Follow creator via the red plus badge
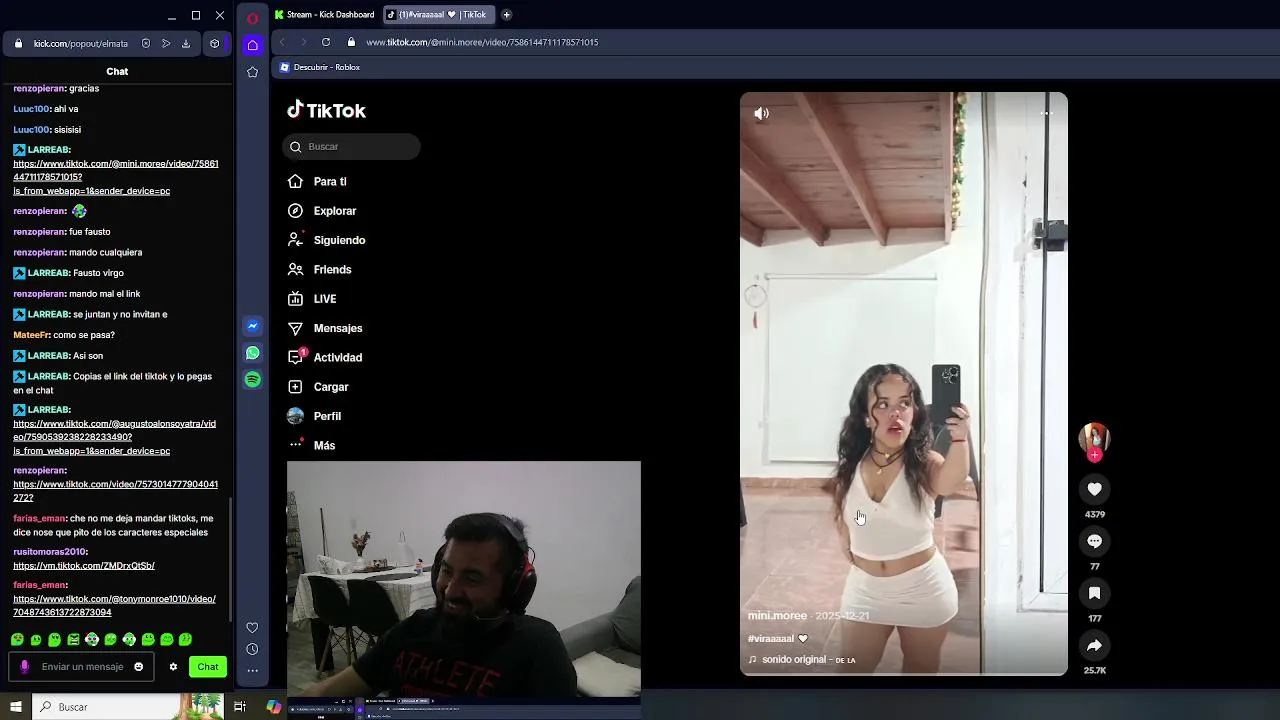Screen dimensions: 1280x720 1094,455
